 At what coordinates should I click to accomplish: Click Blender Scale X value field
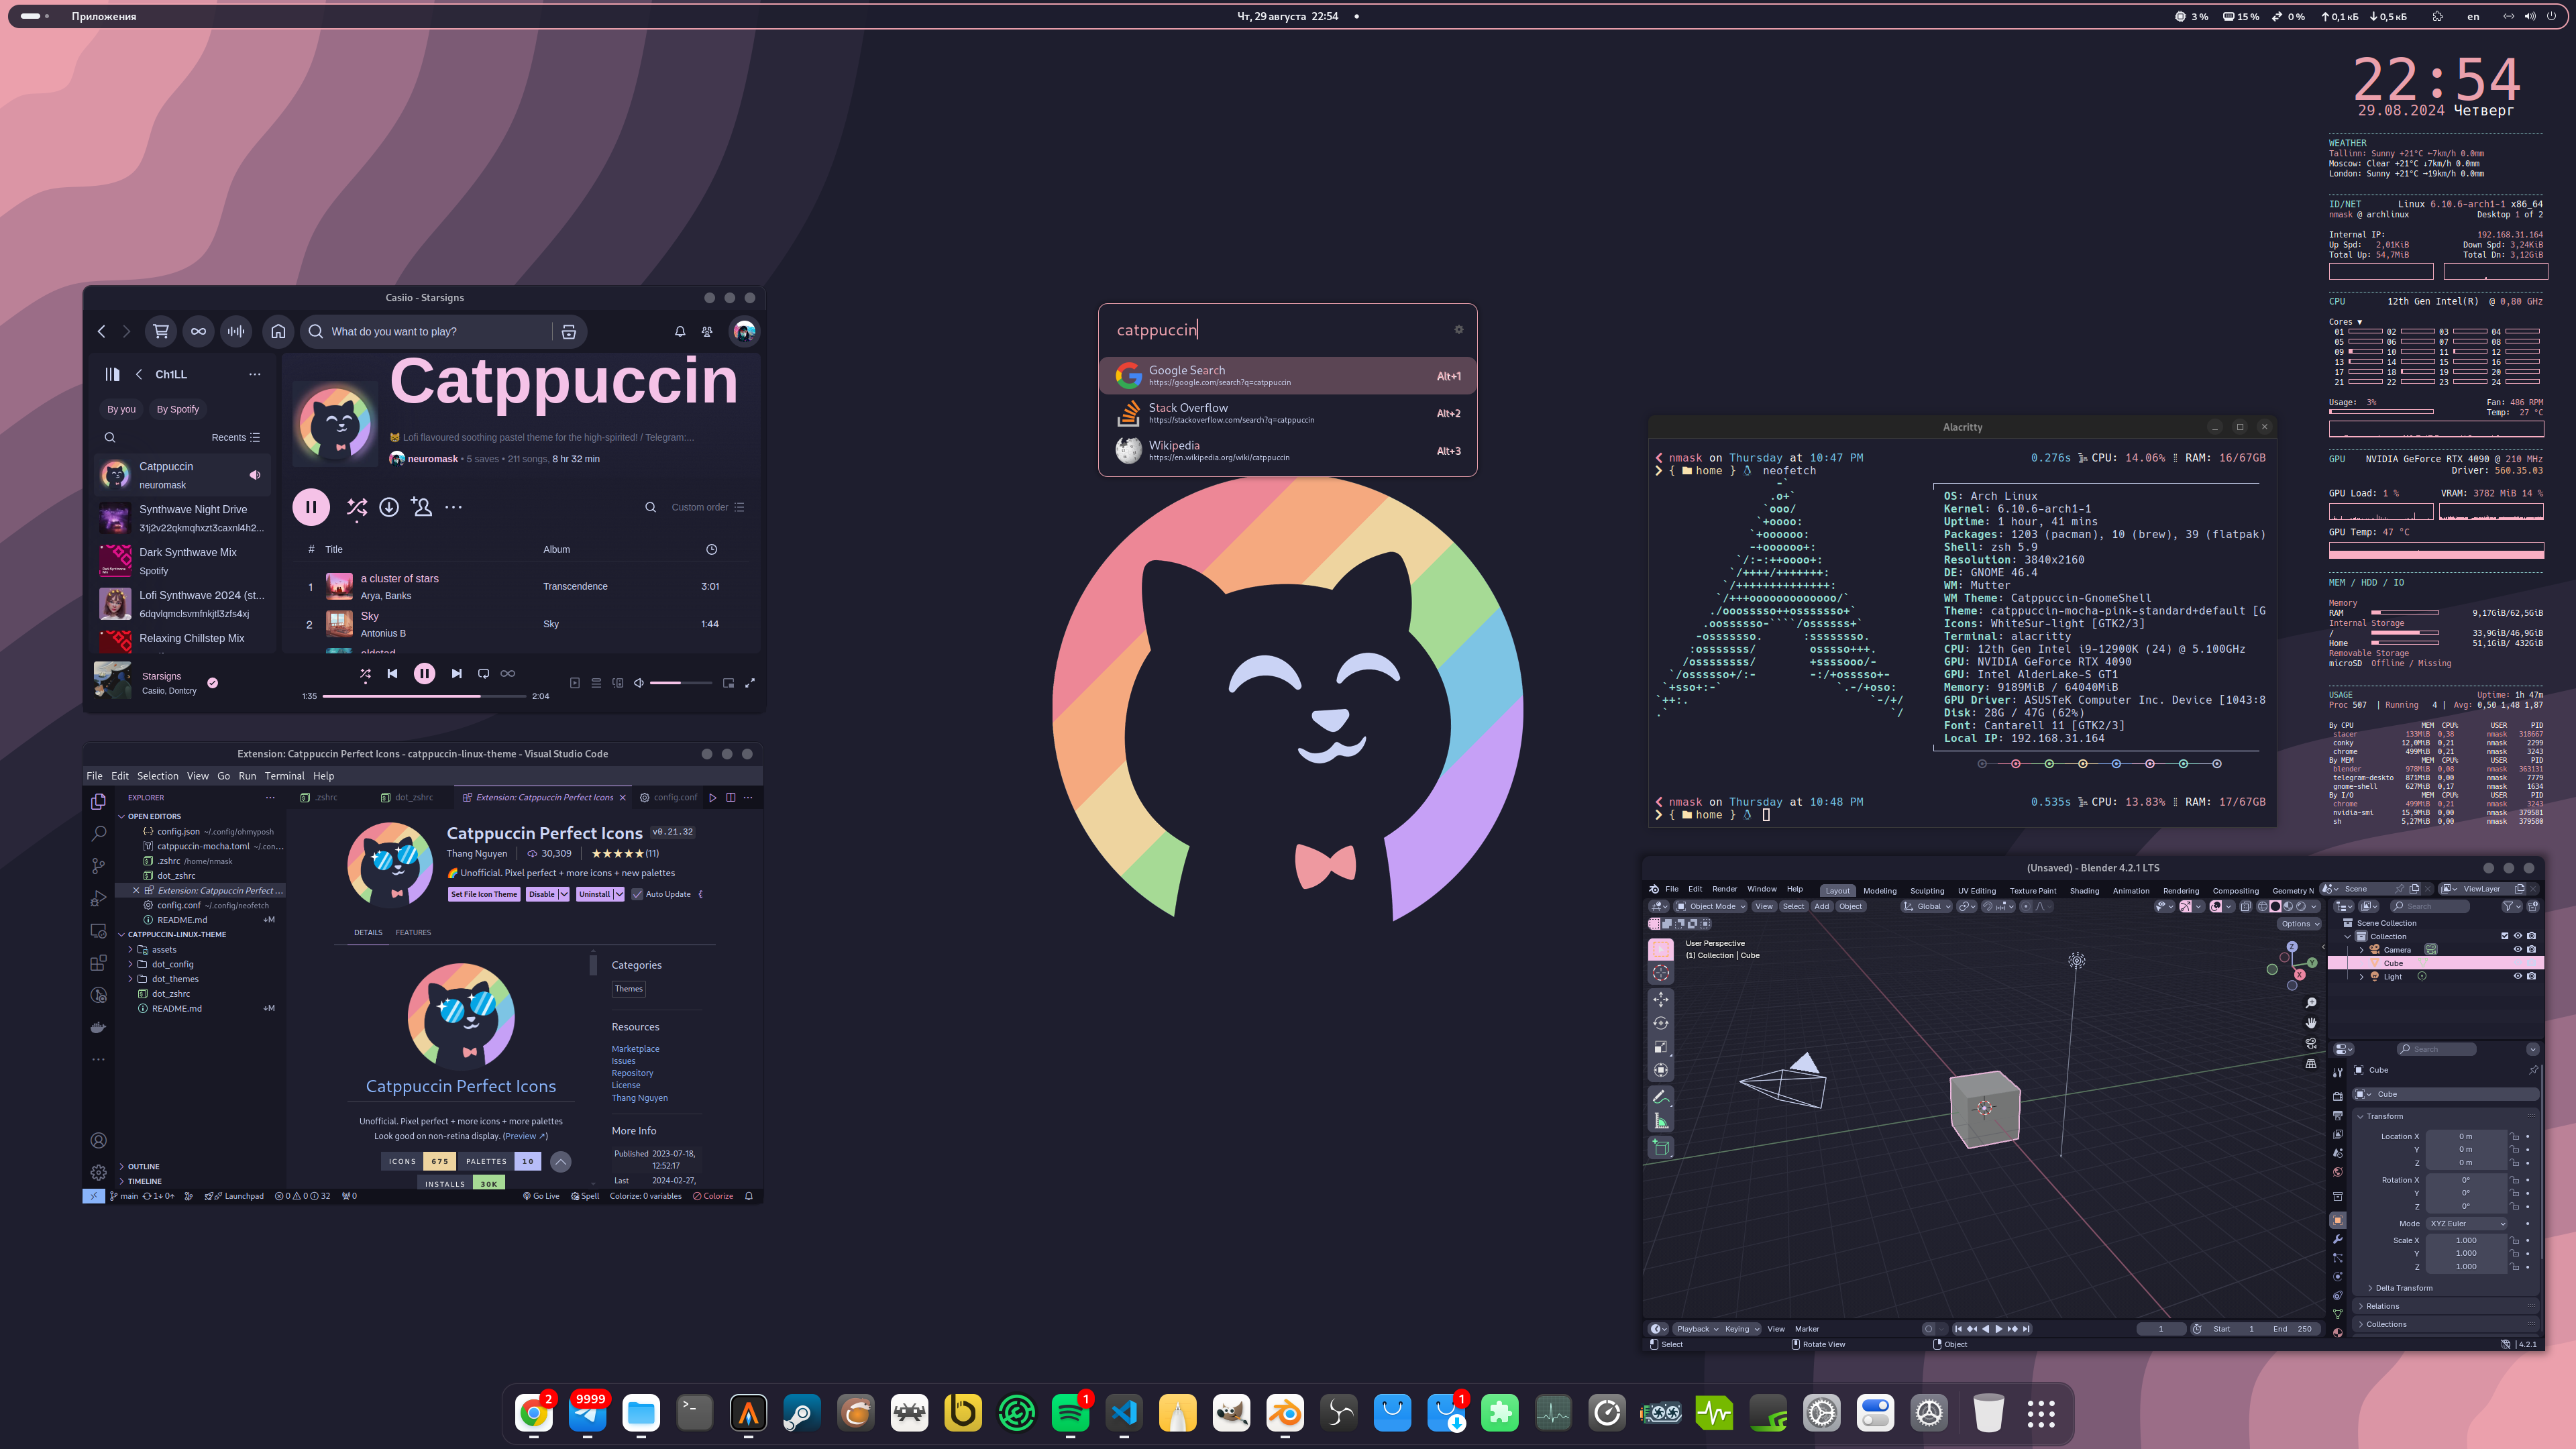tap(2466, 1240)
